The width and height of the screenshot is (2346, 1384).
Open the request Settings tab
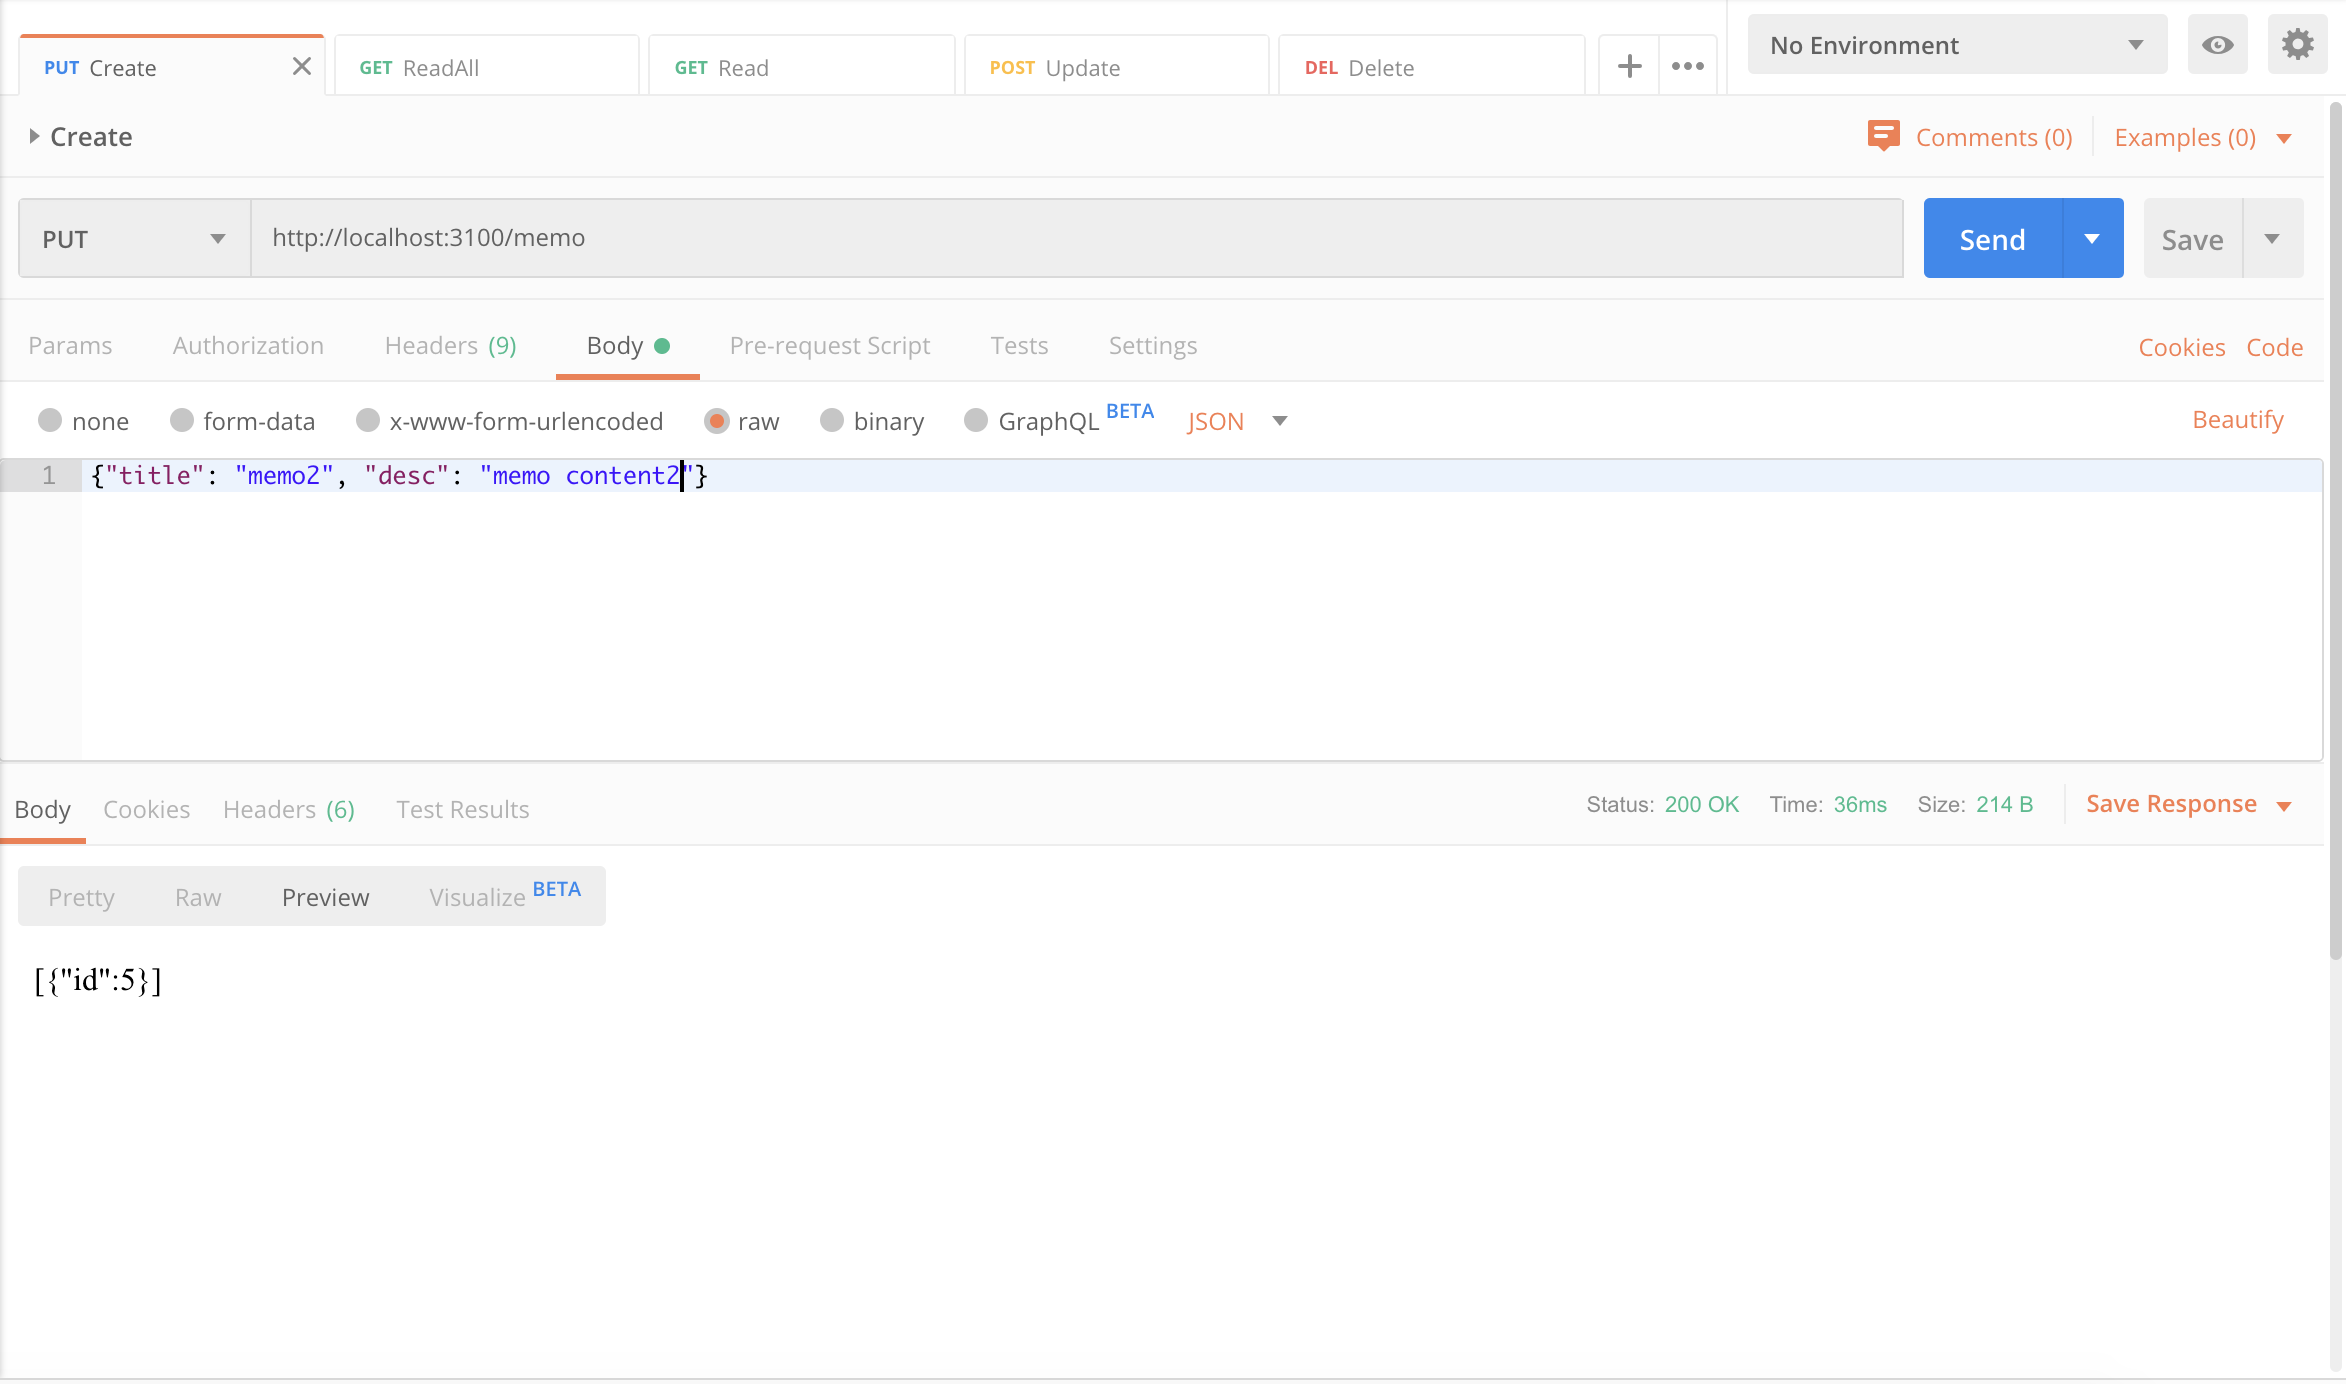1152,346
